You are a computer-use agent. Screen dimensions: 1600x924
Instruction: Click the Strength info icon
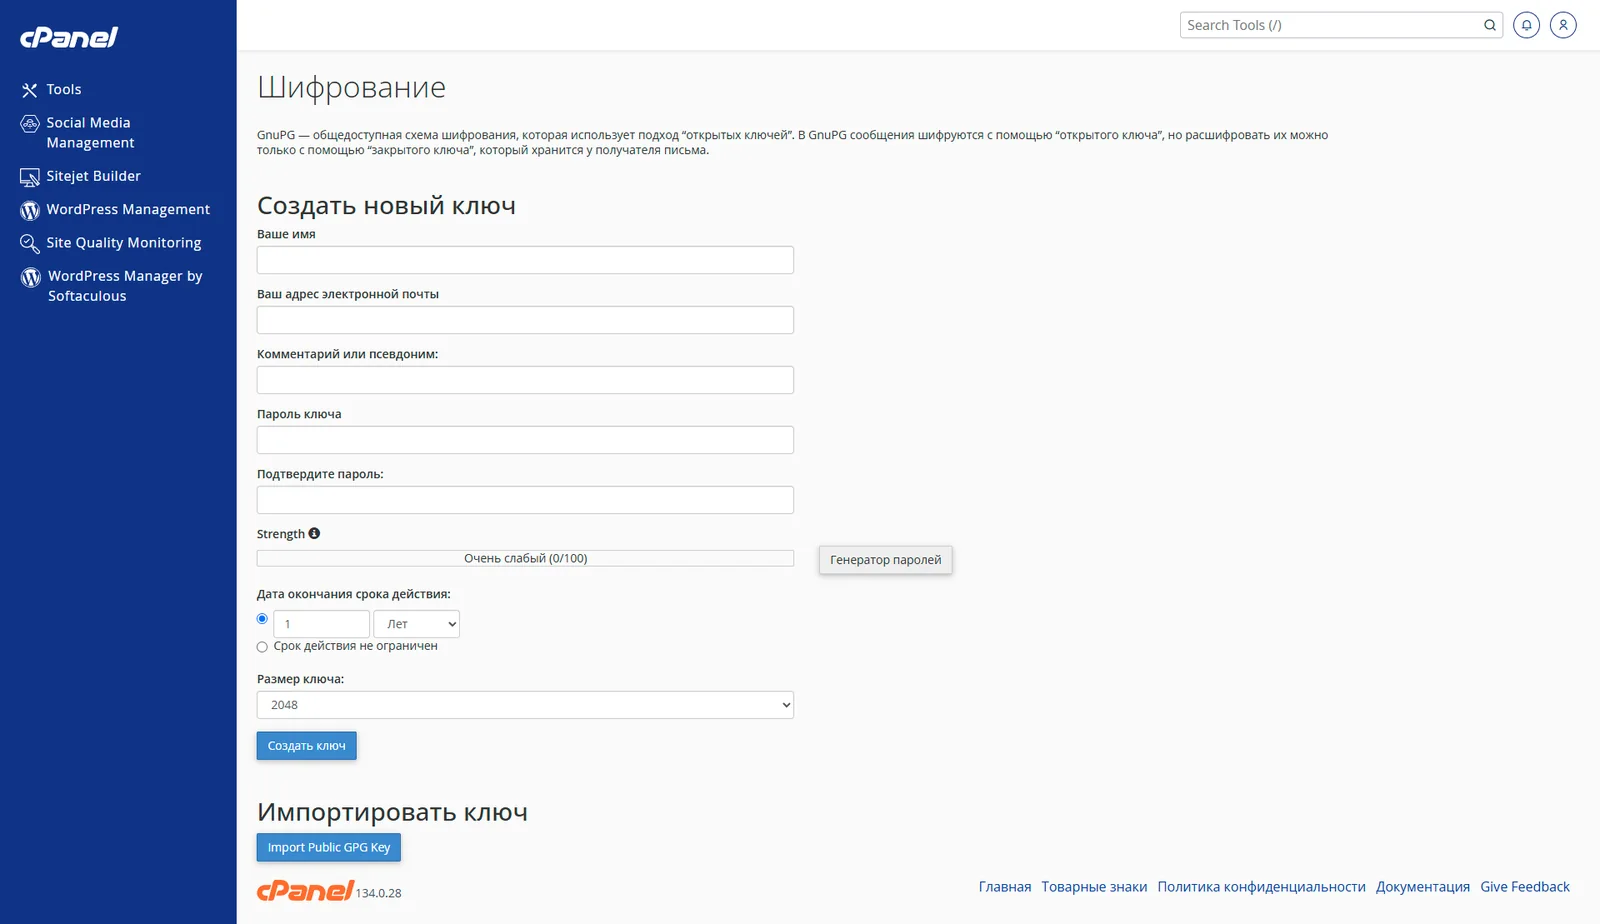click(314, 533)
